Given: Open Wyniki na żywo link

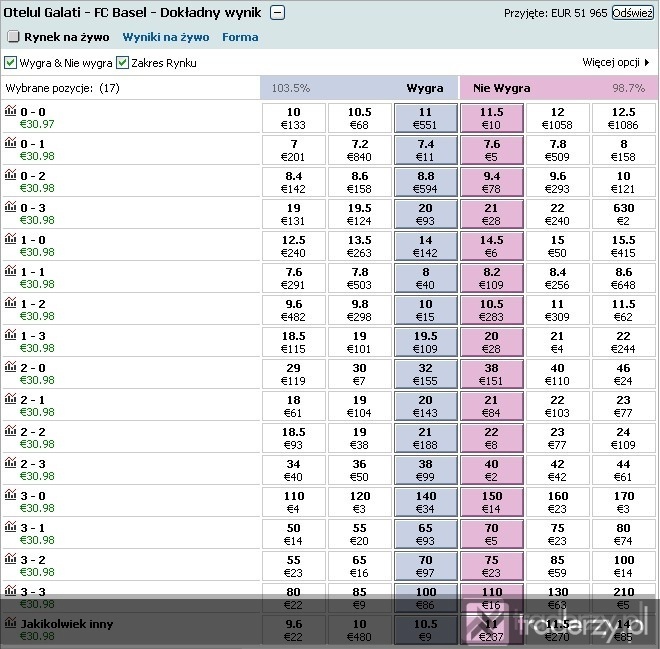Looking at the screenshot, I should (166, 37).
